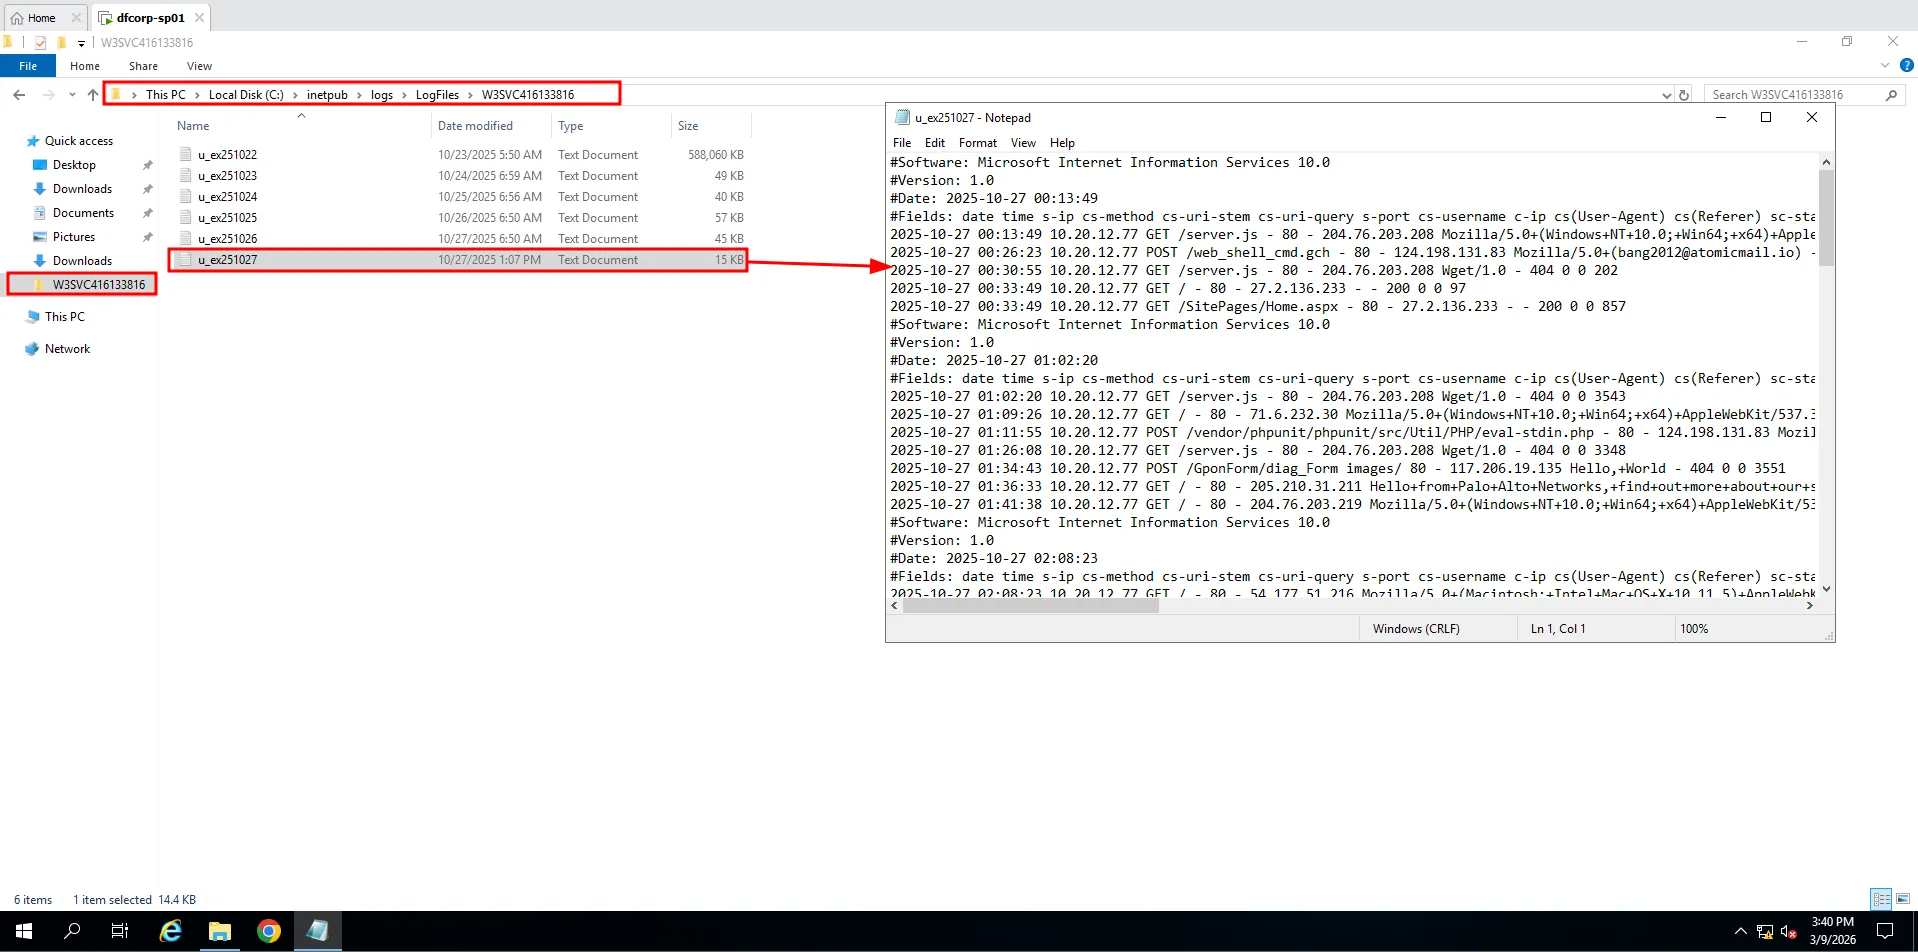Refresh the current folder view
The width and height of the screenshot is (1918, 952).
[1684, 95]
